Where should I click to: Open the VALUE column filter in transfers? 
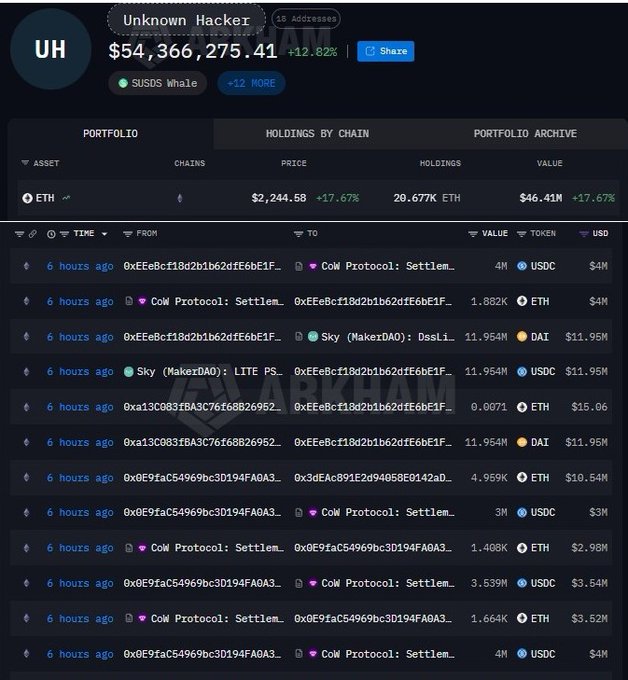[x=473, y=234]
